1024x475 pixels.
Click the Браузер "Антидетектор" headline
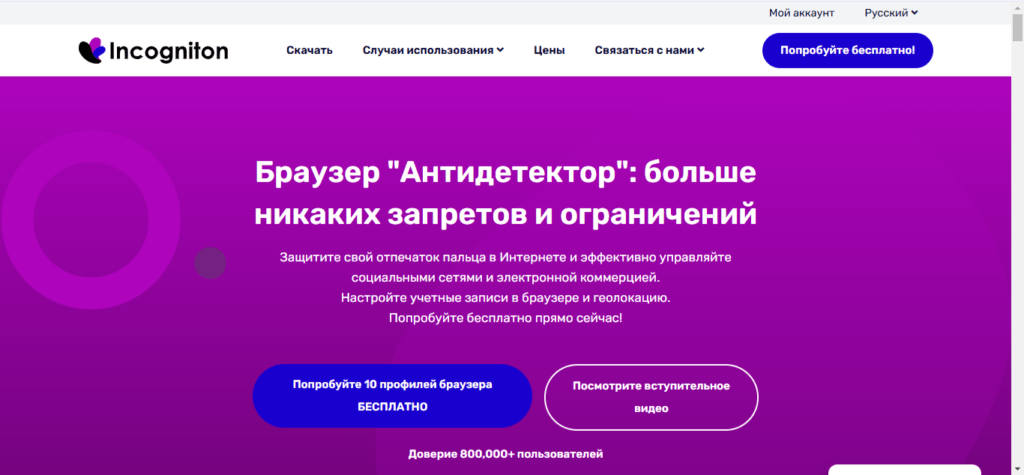pos(505,193)
